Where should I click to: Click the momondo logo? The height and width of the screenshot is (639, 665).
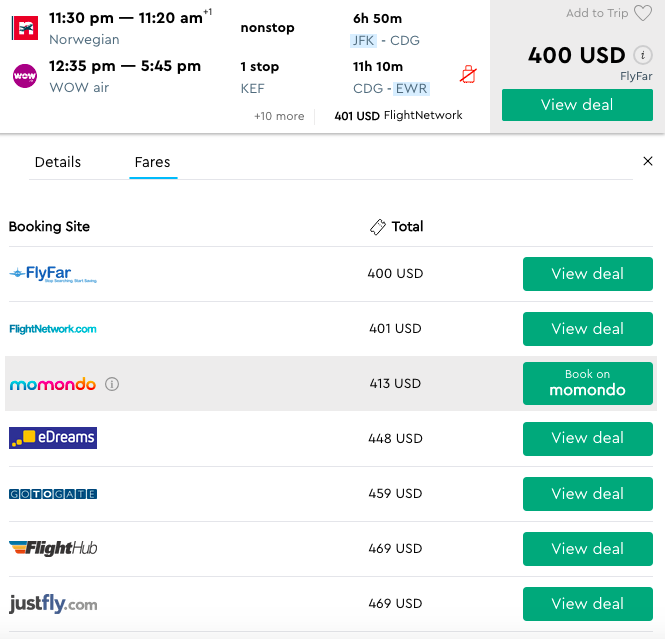53,384
